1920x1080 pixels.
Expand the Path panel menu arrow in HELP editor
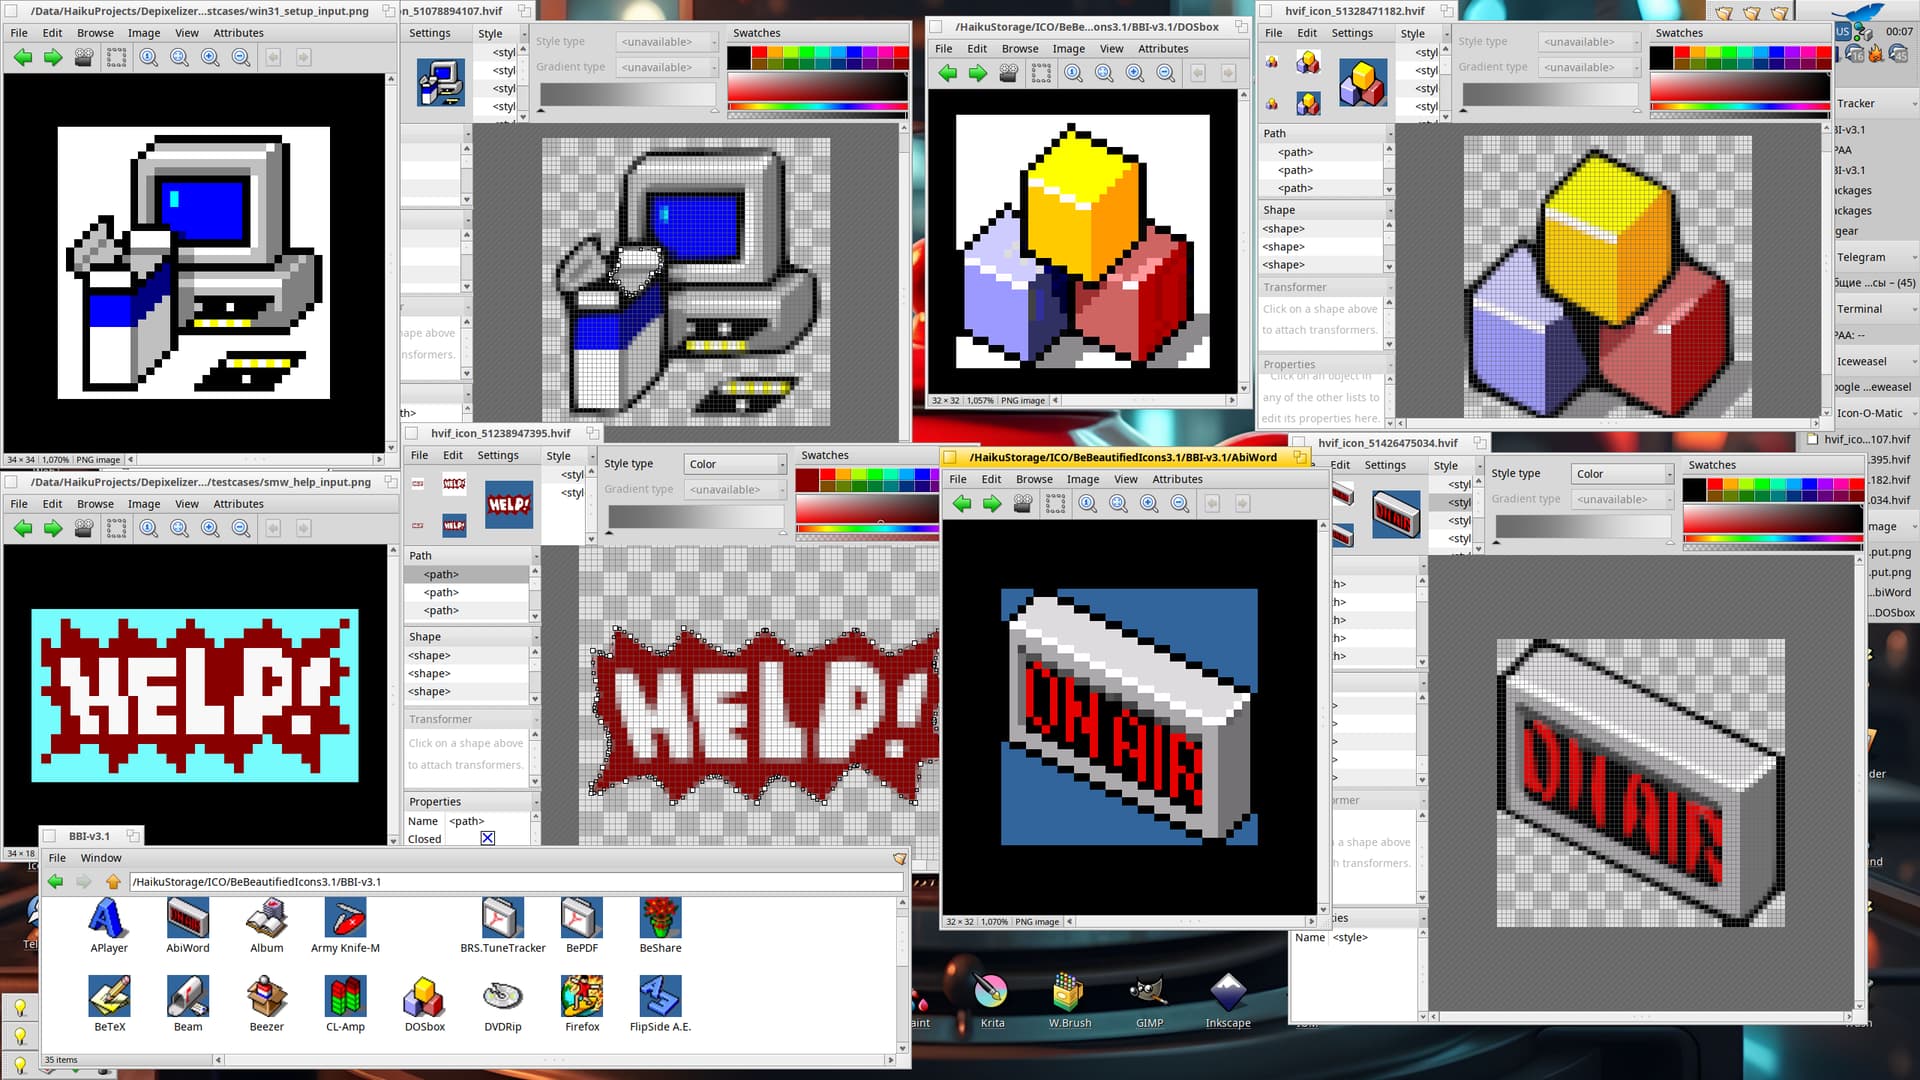coord(535,556)
